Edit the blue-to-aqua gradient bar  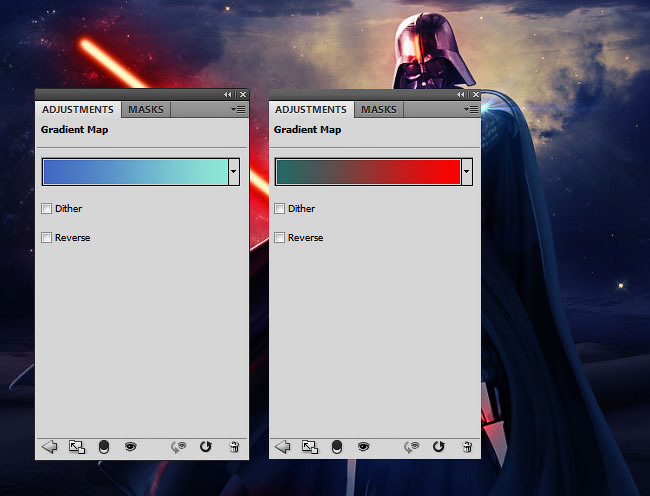[x=136, y=172]
